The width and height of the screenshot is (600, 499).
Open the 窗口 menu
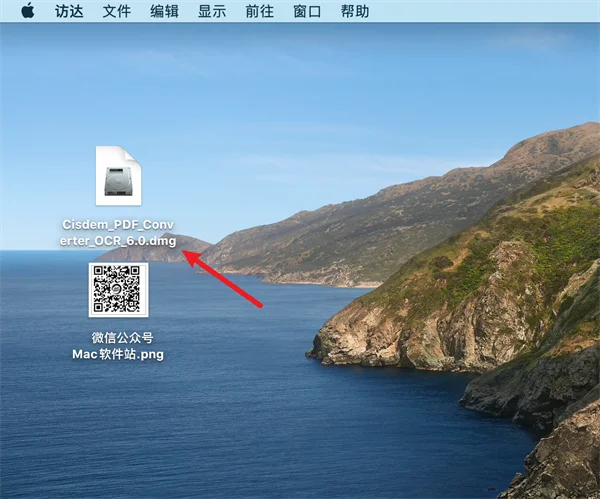click(307, 11)
